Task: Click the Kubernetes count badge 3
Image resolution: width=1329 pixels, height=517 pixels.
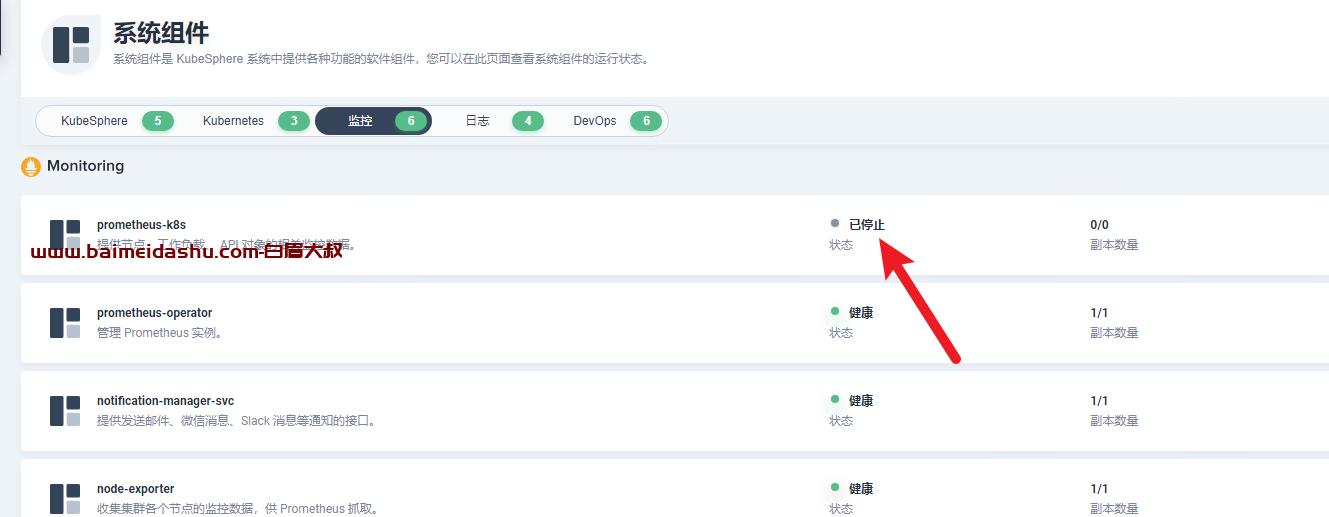Action: 294,121
